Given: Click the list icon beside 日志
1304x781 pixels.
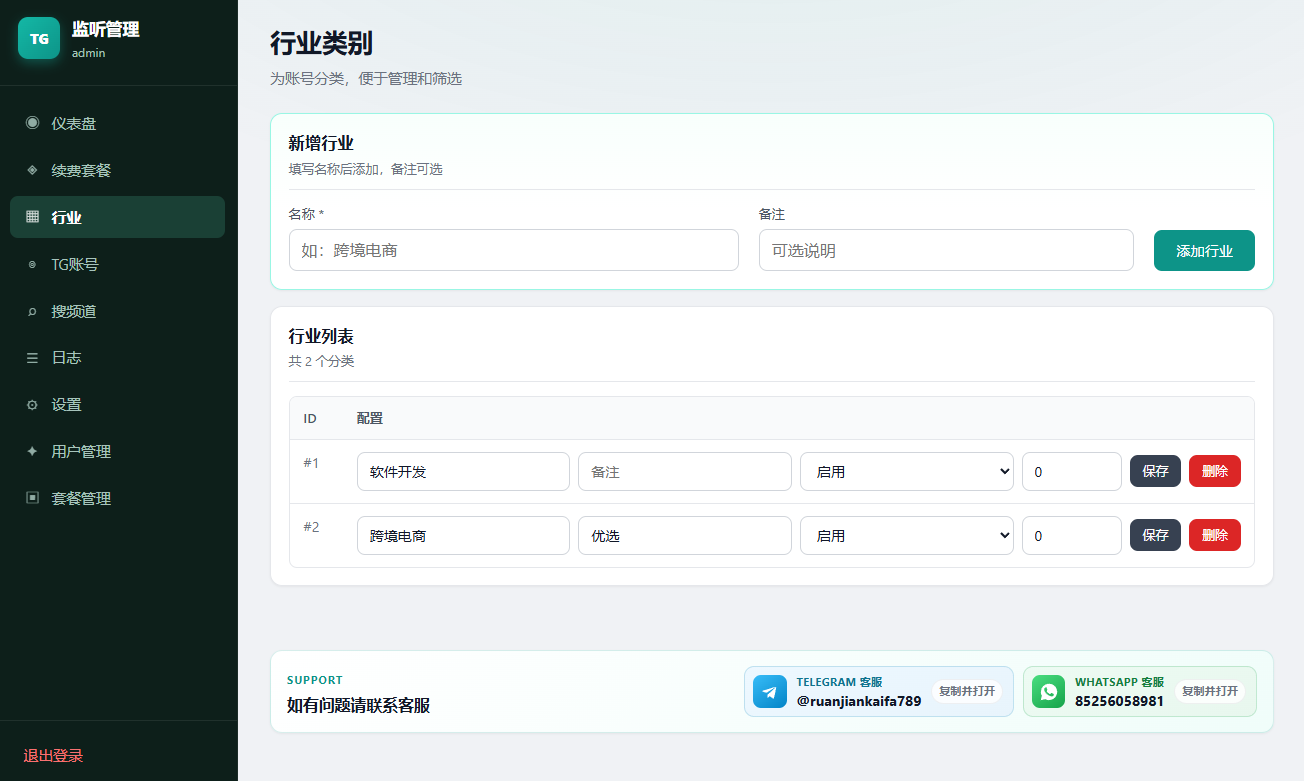Looking at the screenshot, I should point(32,358).
